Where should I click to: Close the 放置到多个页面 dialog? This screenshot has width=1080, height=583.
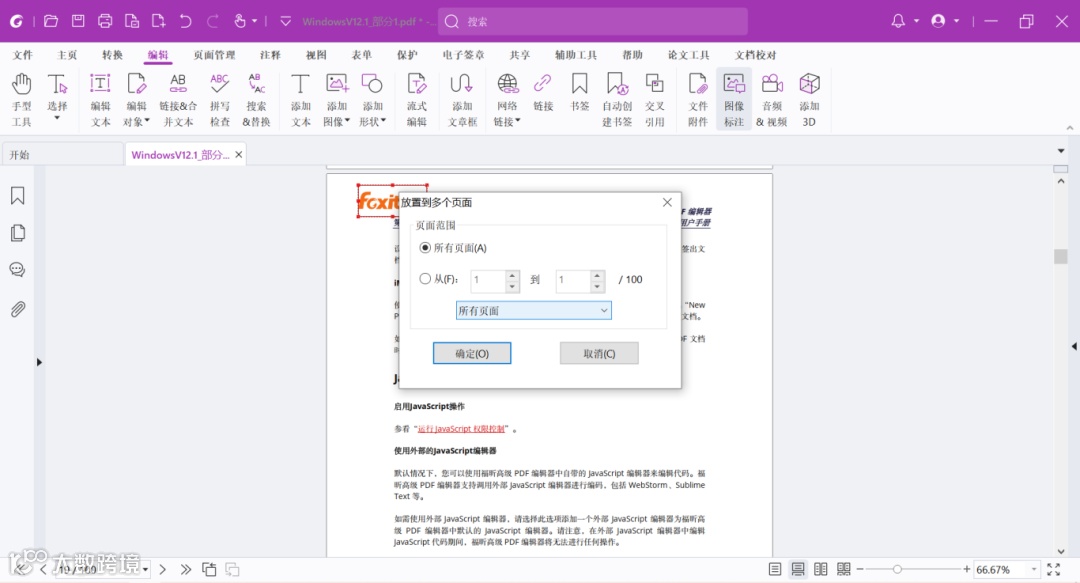tap(667, 203)
